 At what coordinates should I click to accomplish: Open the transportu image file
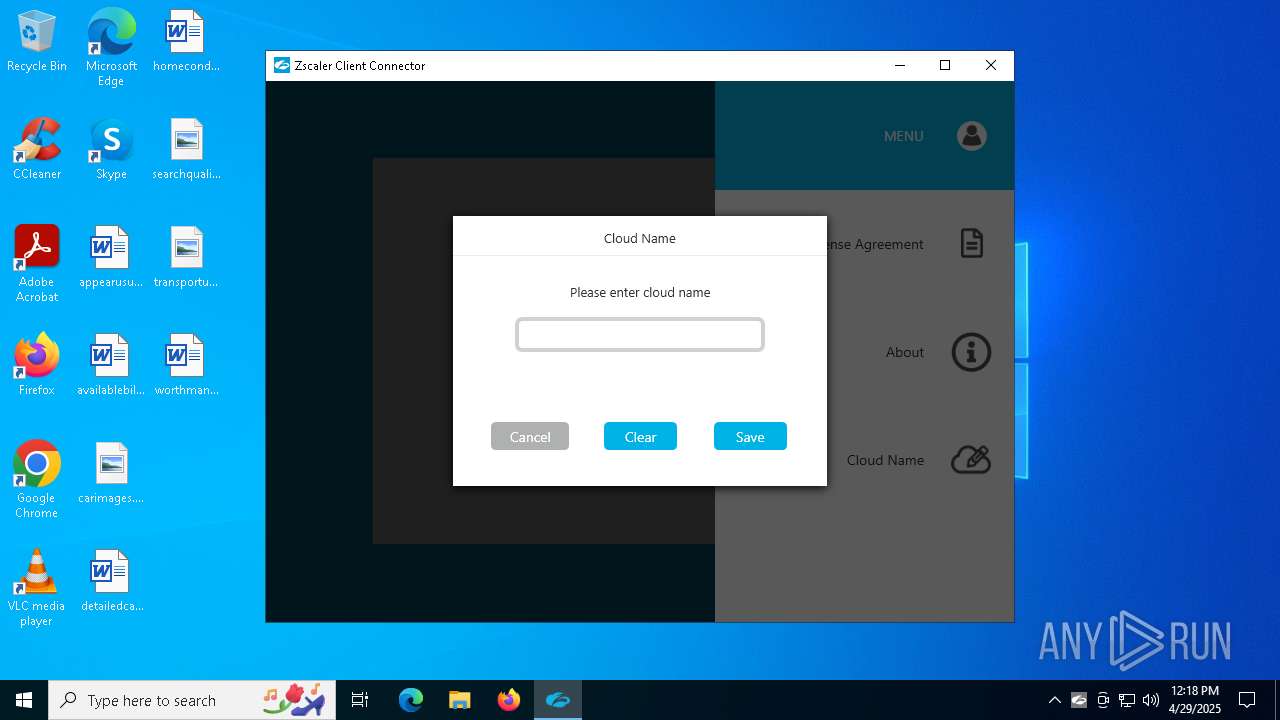[186, 258]
